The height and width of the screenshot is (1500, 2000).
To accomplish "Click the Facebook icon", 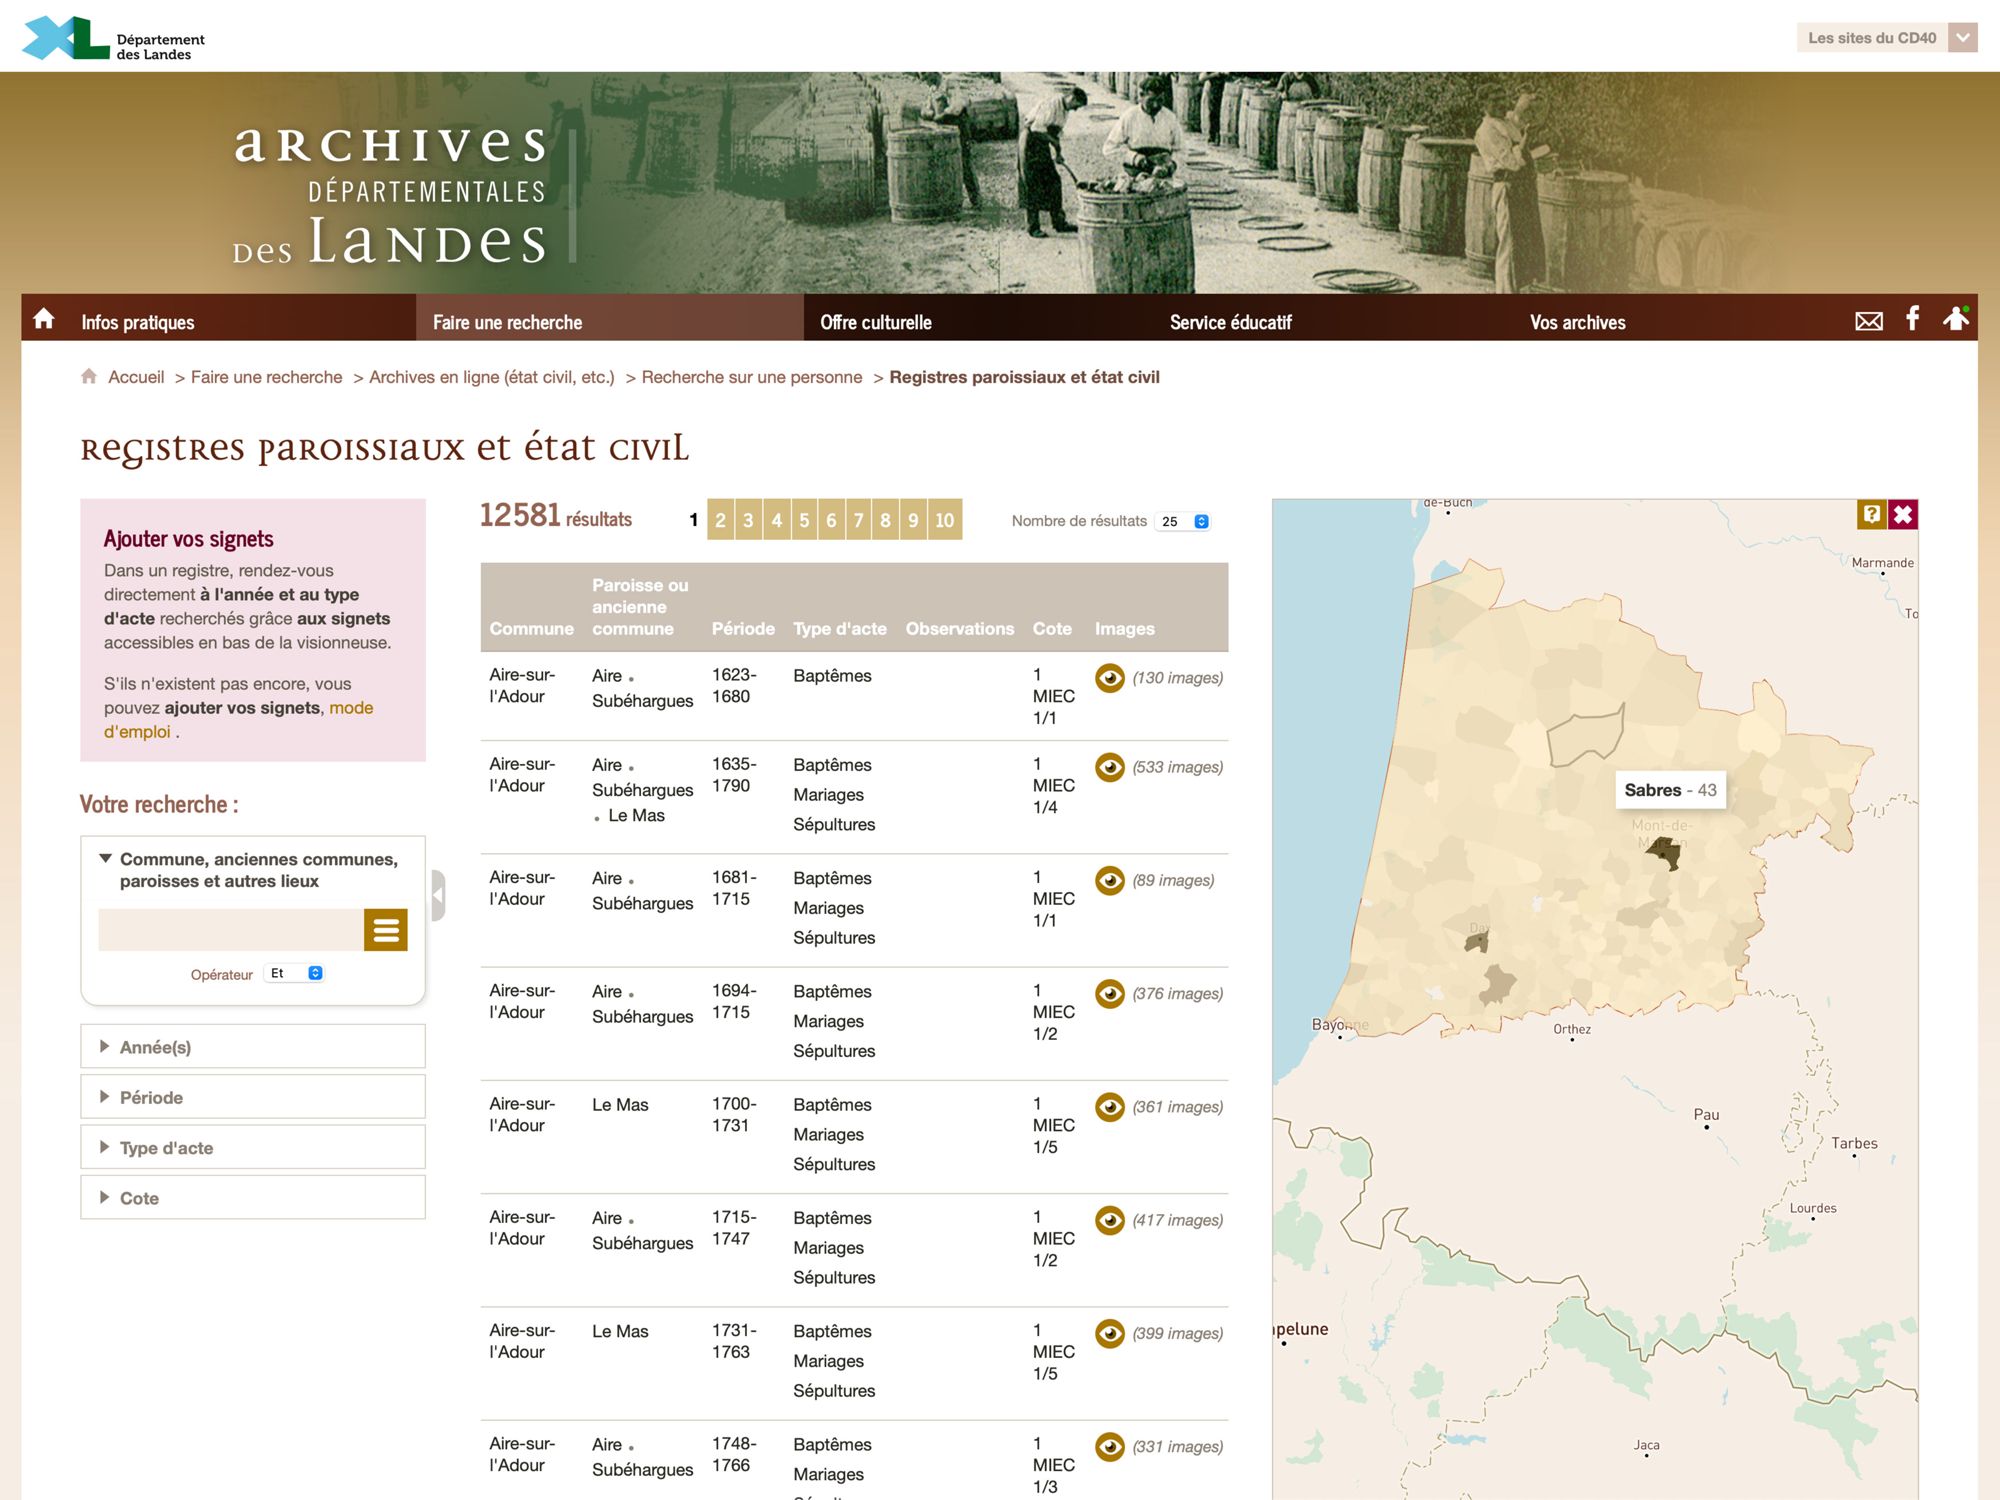I will pyautogui.click(x=1912, y=319).
